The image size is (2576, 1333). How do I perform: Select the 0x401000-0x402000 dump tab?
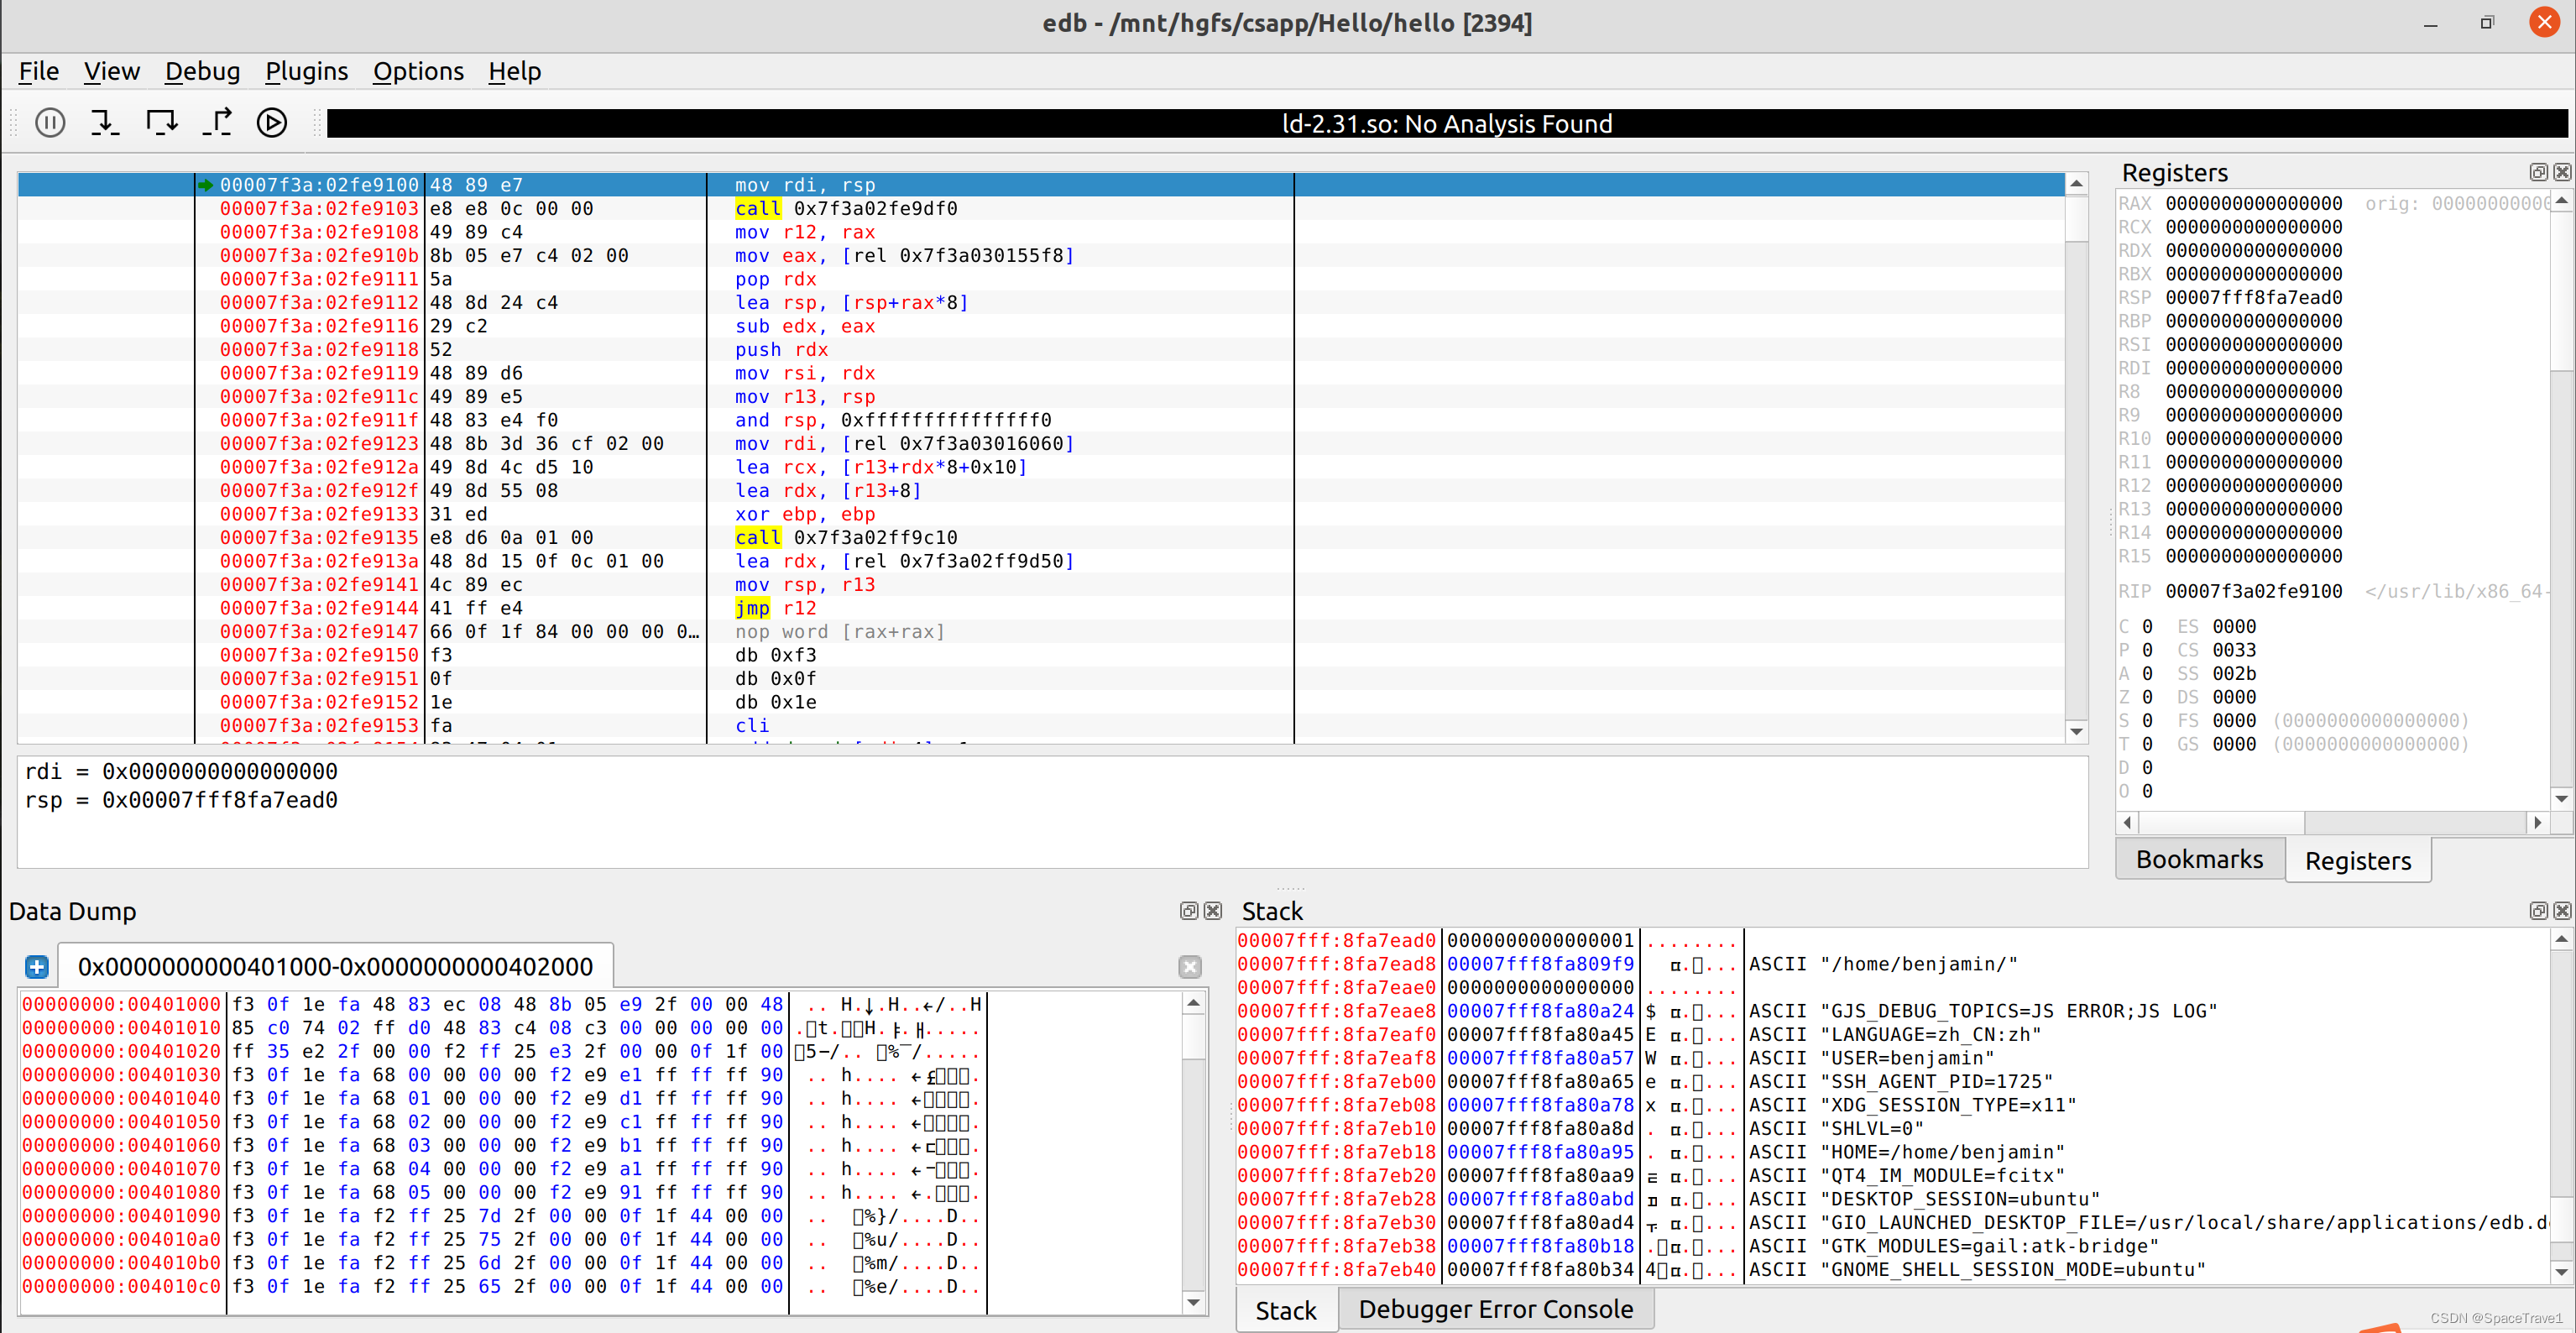click(x=335, y=966)
